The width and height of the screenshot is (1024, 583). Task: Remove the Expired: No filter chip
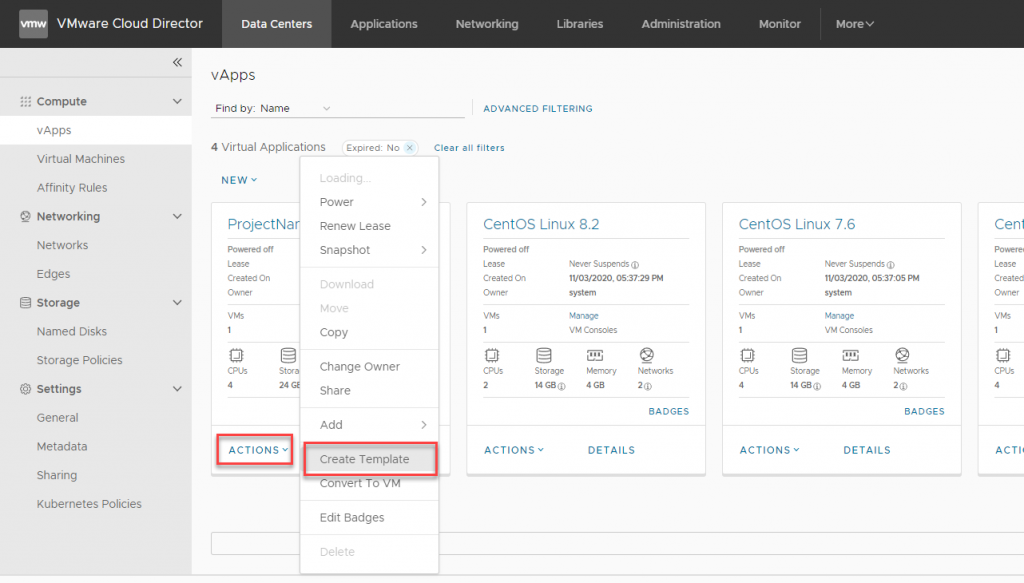tap(409, 148)
